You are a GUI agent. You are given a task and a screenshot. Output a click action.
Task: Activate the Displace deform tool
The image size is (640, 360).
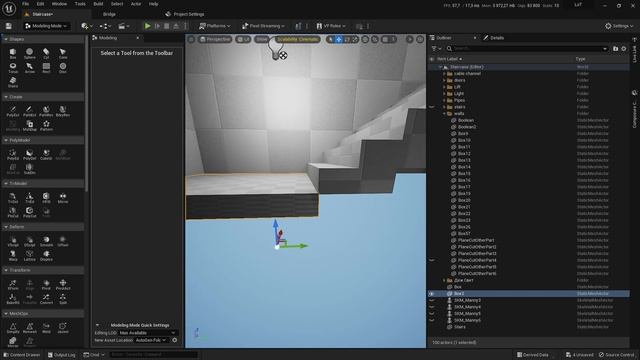tap(46, 256)
